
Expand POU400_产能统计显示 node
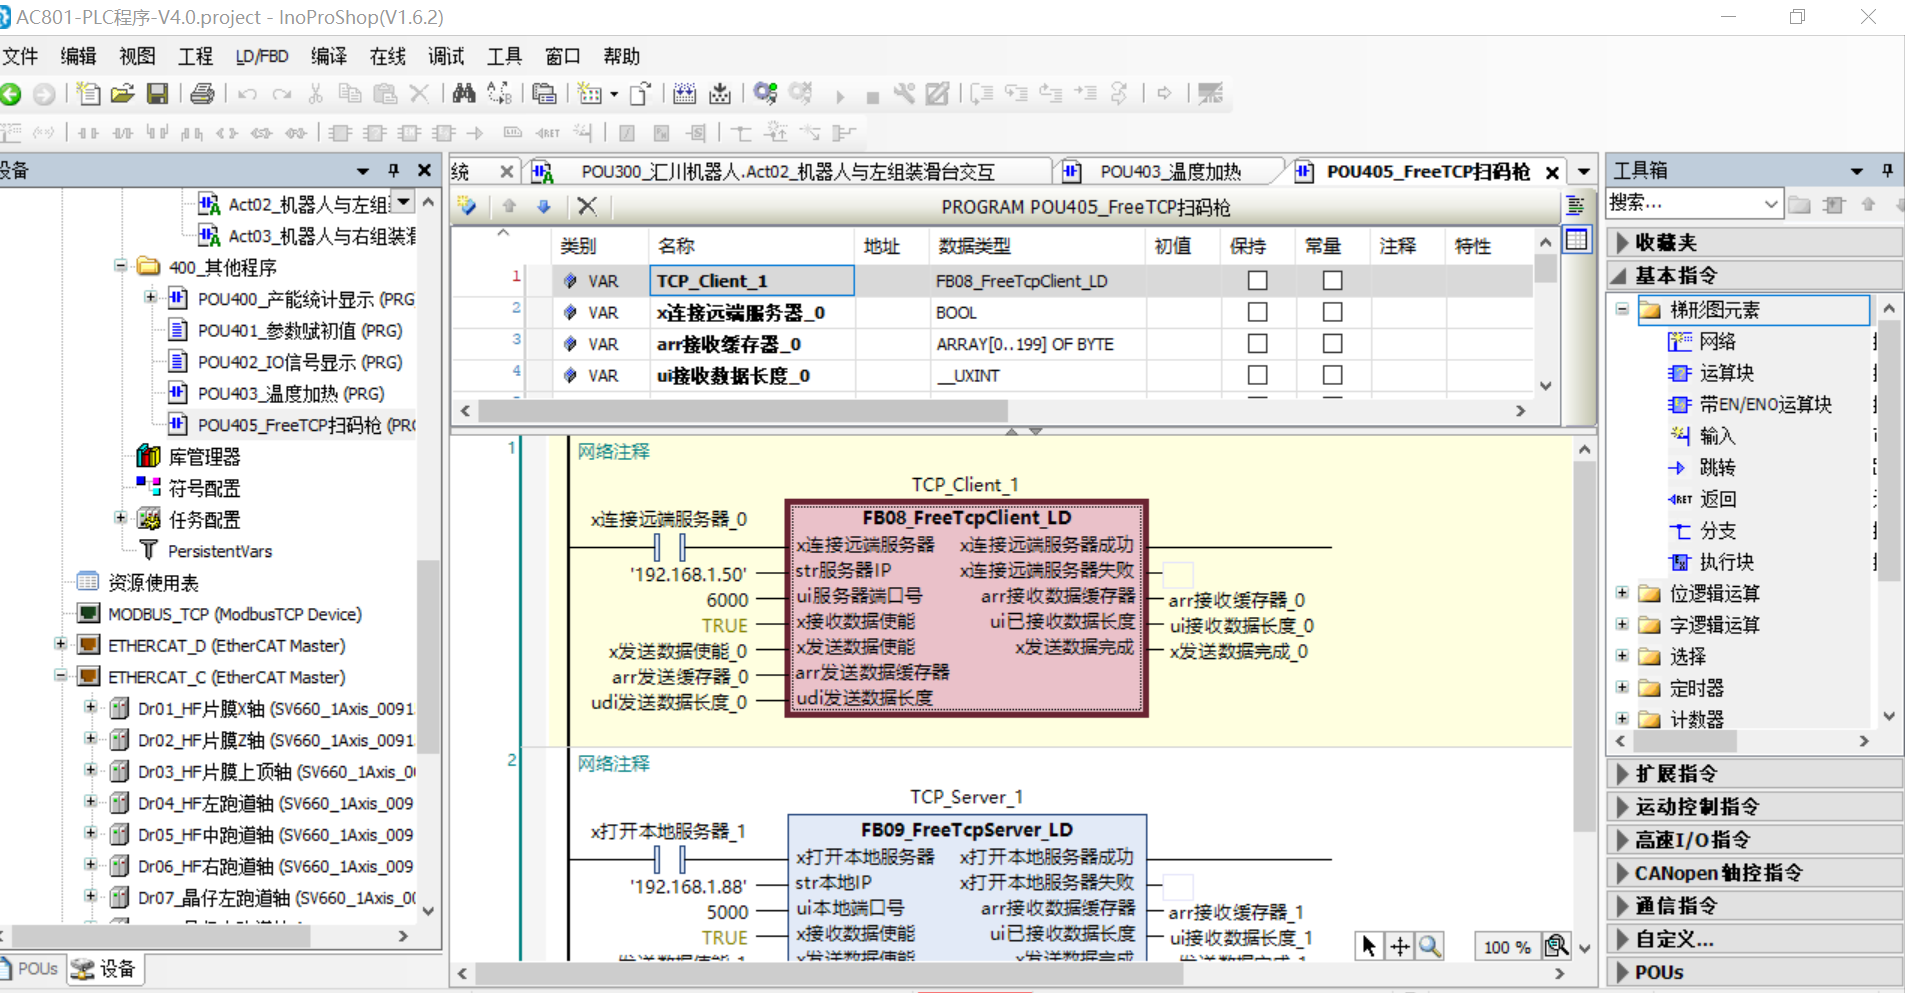pos(150,297)
